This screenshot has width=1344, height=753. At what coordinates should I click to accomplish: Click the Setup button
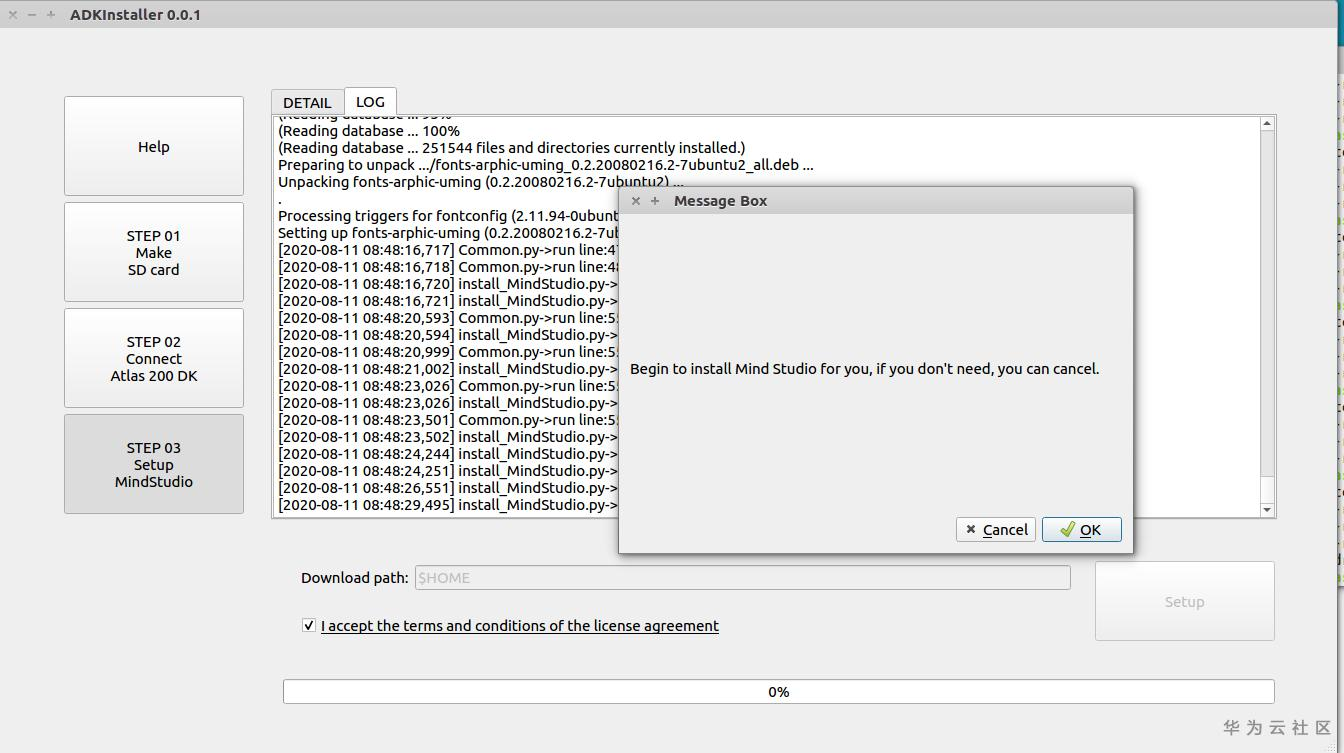[x=1184, y=601]
